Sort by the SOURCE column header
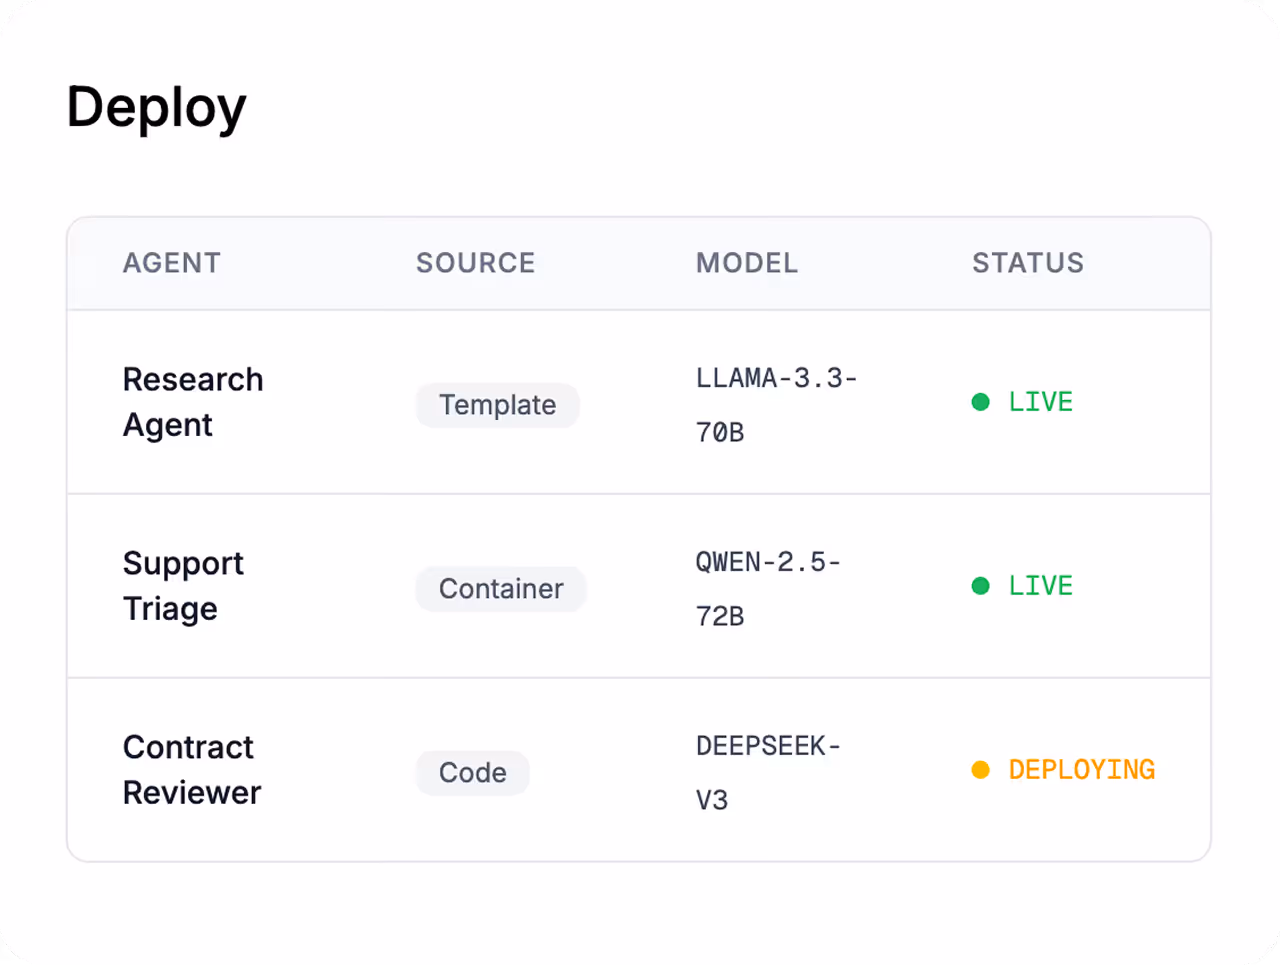Viewport: 1280px width, 965px height. point(475,263)
